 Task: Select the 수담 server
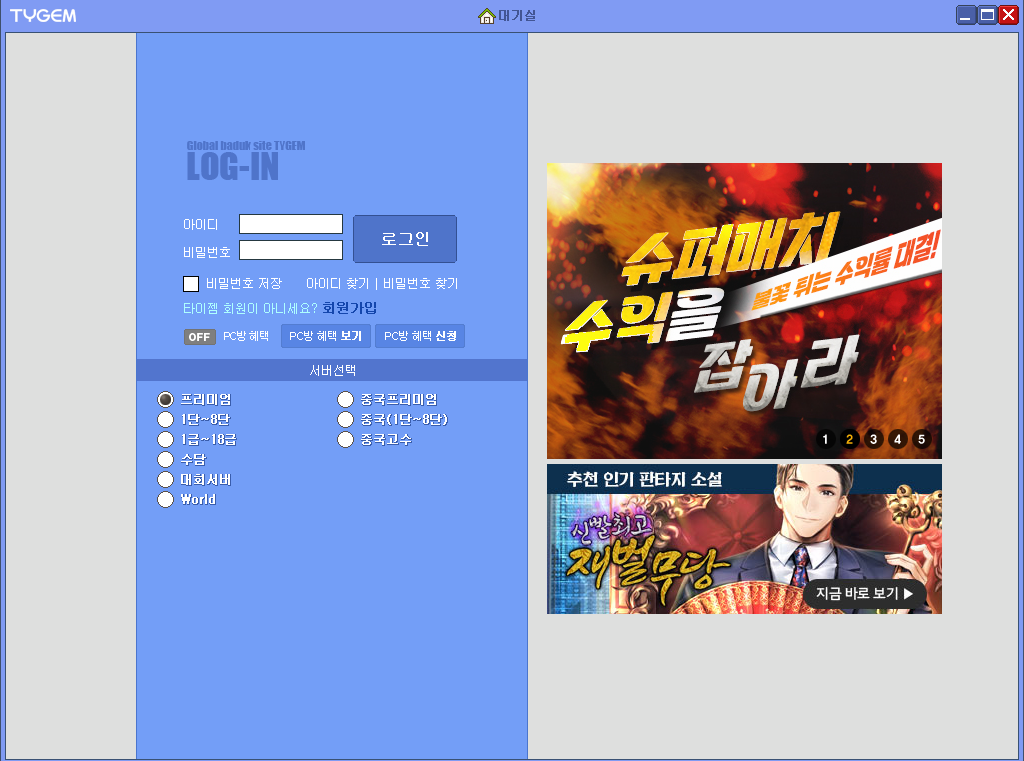point(165,459)
